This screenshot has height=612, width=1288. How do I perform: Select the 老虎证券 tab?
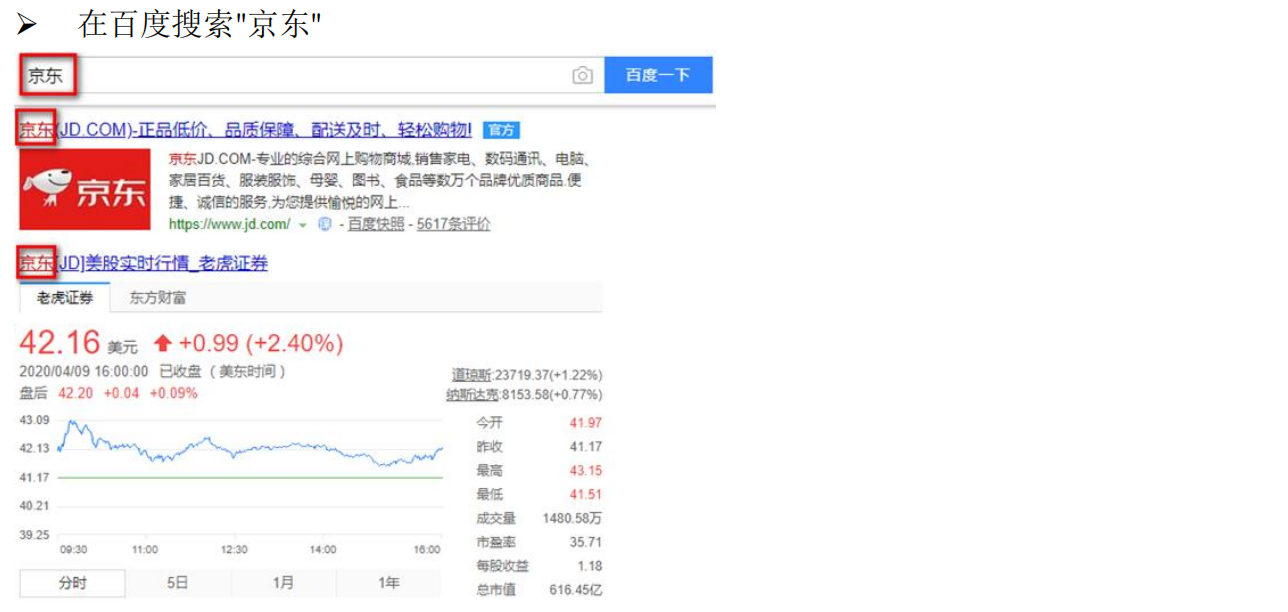click(x=65, y=298)
